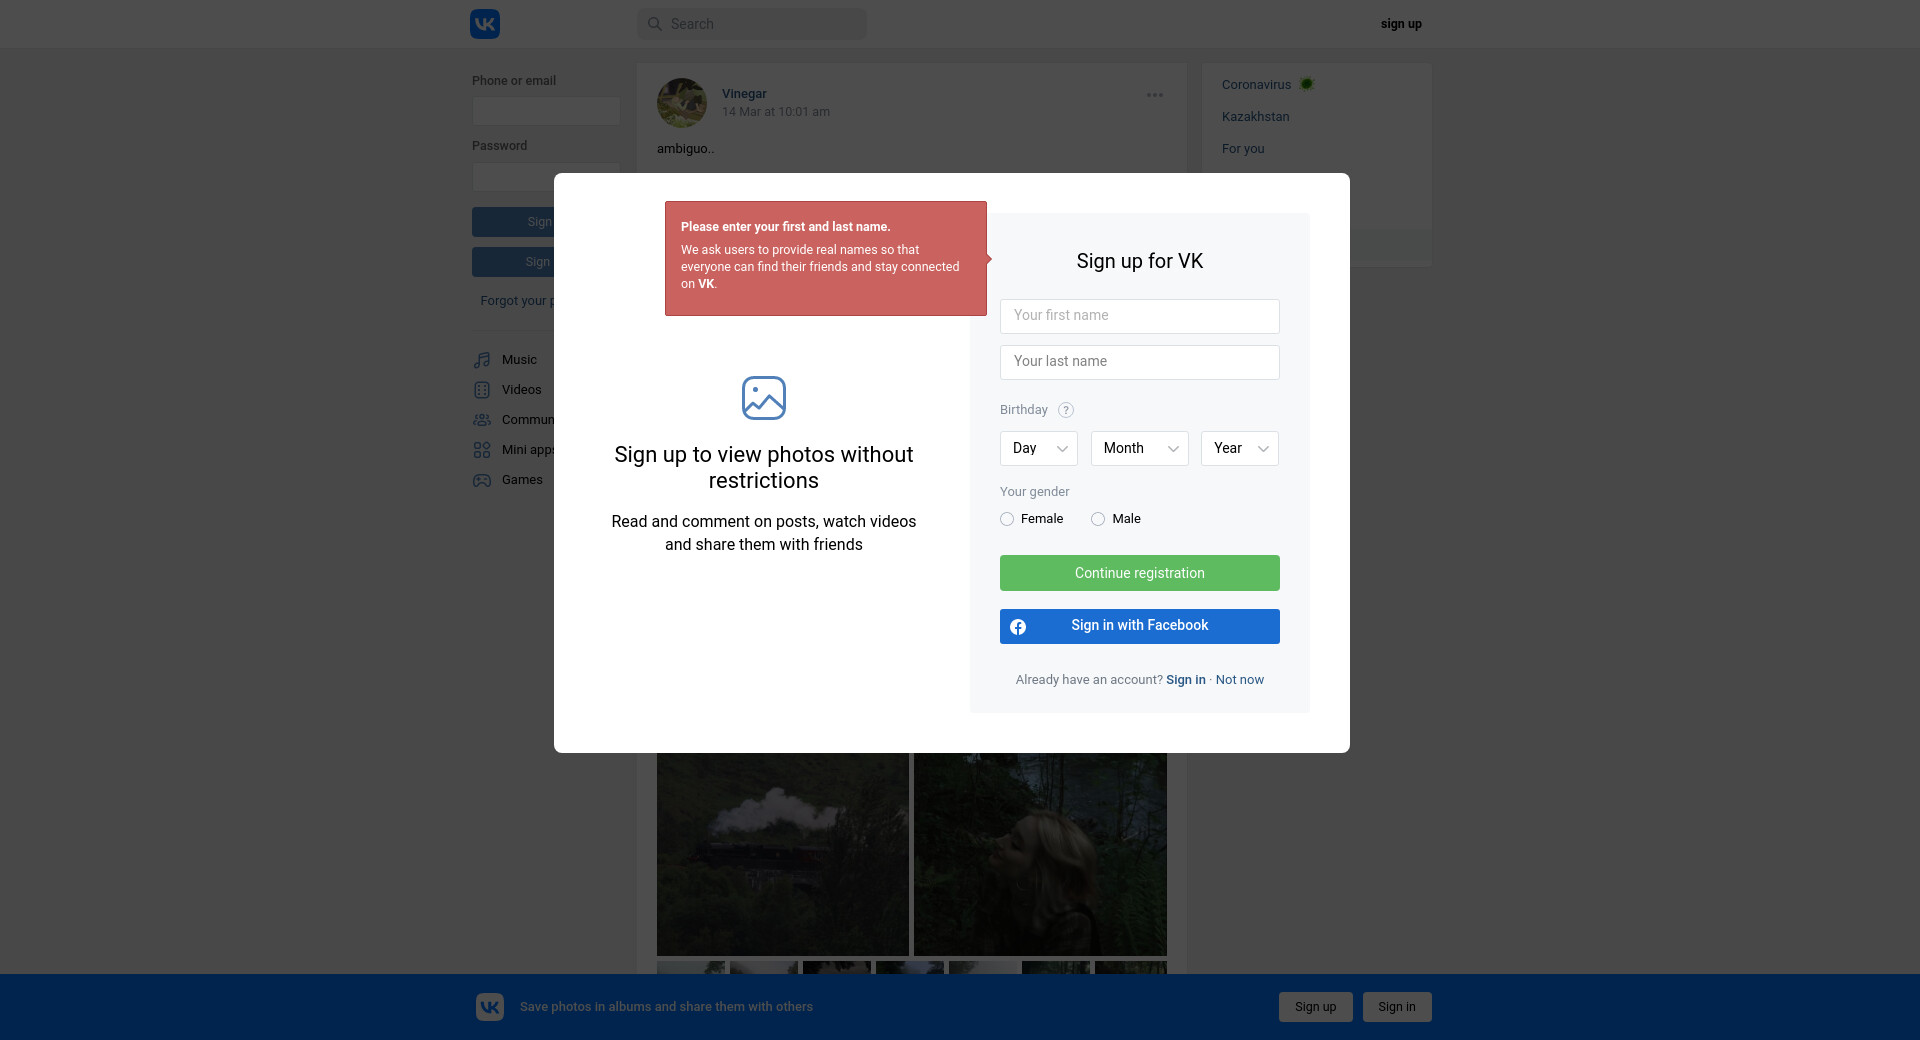
Task: Focus the Your first name field
Action: tap(1139, 316)
